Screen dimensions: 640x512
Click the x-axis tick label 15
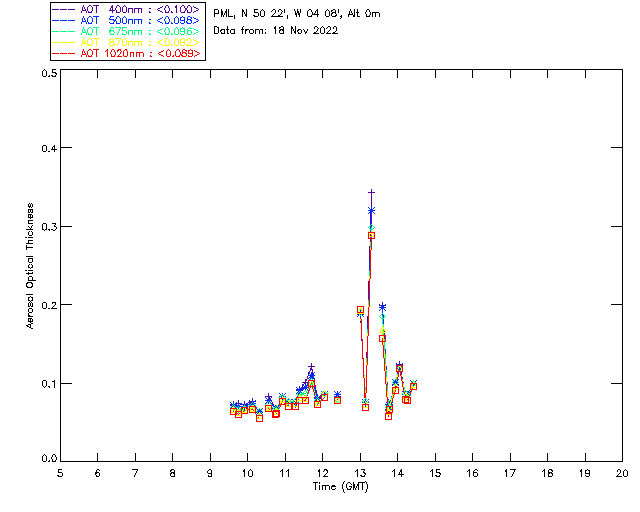pos(435,473)
